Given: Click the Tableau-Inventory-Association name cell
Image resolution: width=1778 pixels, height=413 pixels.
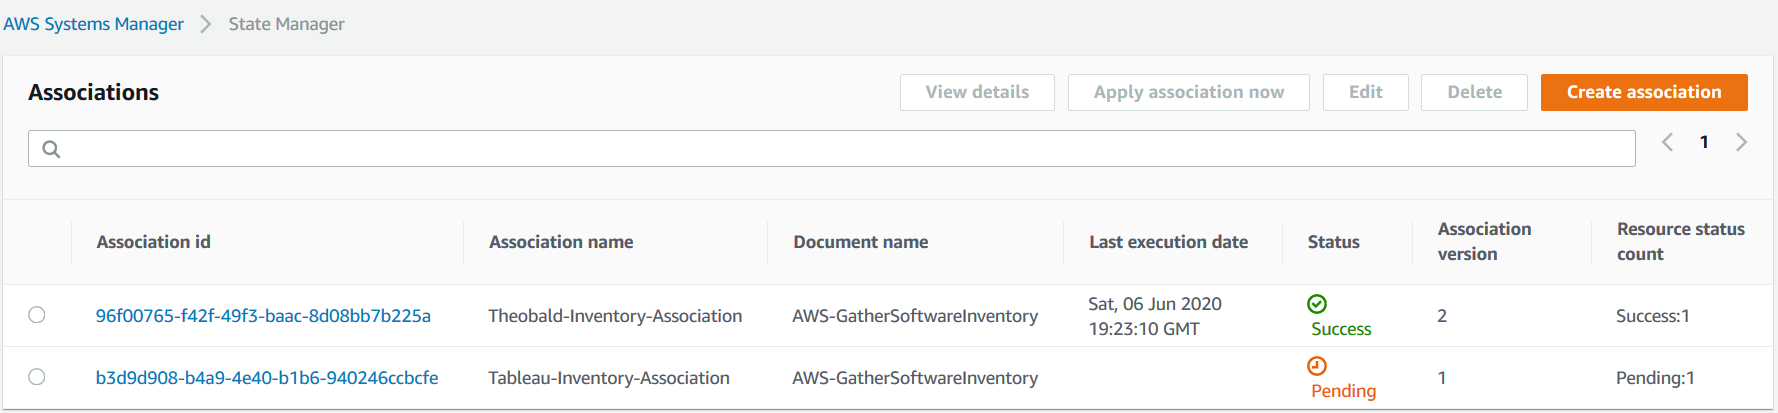Looking at the screenshot, I should coord(609,378).
